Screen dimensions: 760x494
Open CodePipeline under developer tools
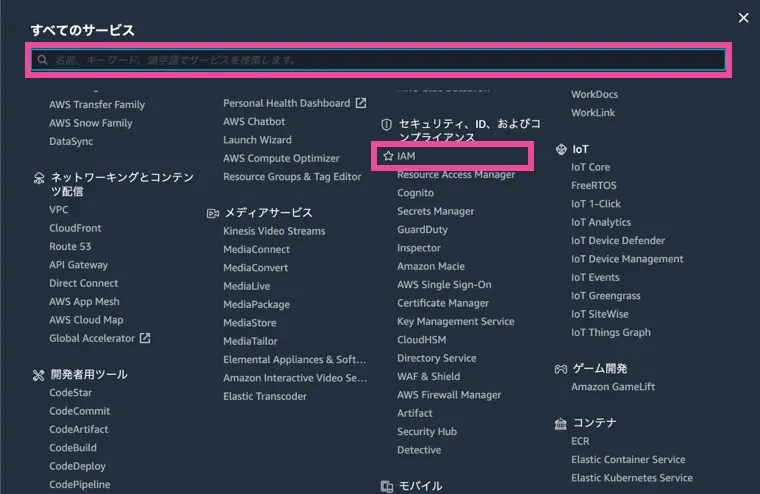[80, 485]
